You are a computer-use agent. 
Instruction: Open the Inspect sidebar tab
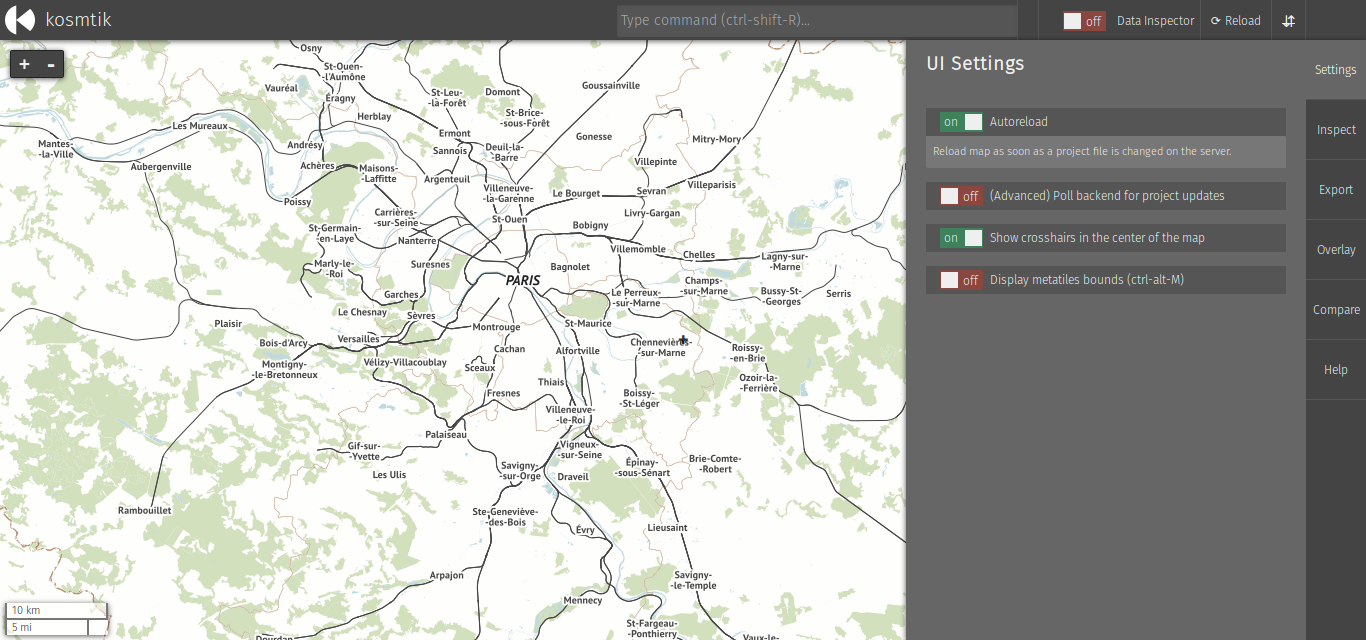point(1336,130)
